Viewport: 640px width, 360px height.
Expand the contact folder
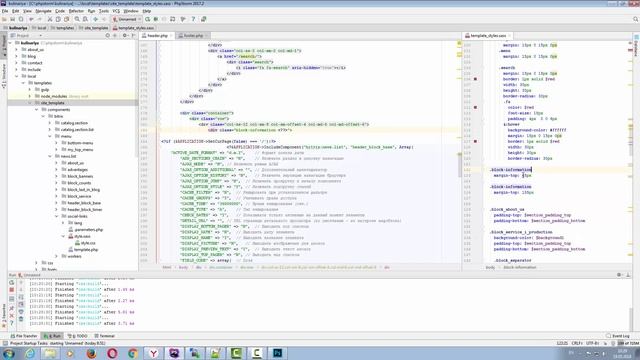click(16, 63)
